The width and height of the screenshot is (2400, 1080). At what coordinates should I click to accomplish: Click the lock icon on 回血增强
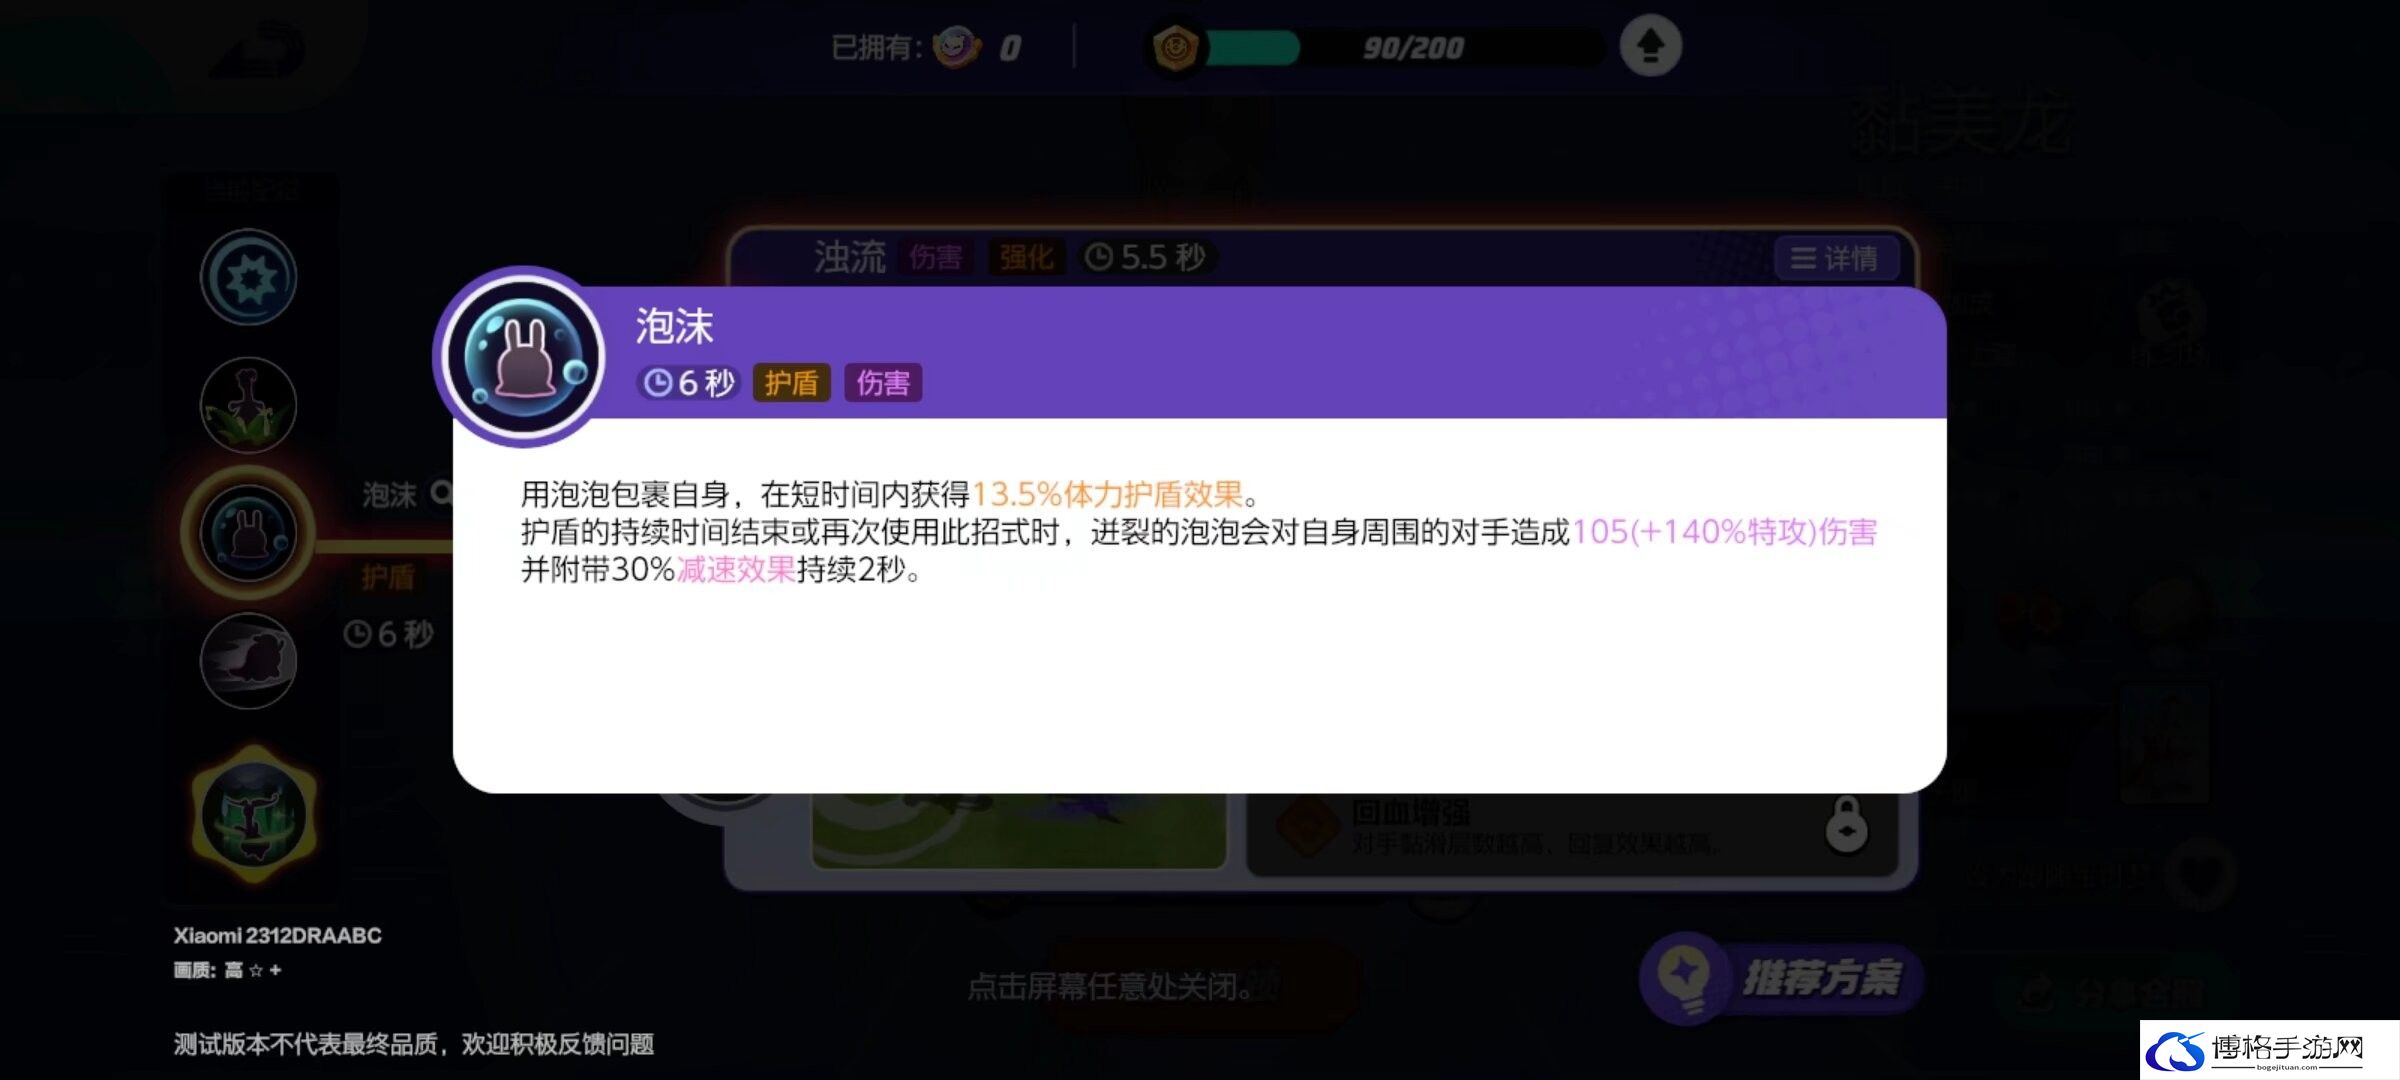click(x=1846, y=826)
